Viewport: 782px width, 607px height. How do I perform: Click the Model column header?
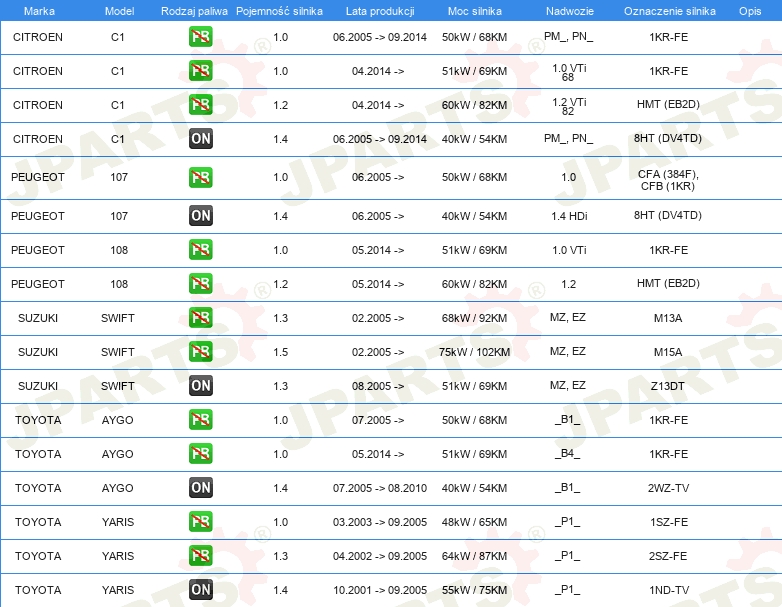[119, 11]
